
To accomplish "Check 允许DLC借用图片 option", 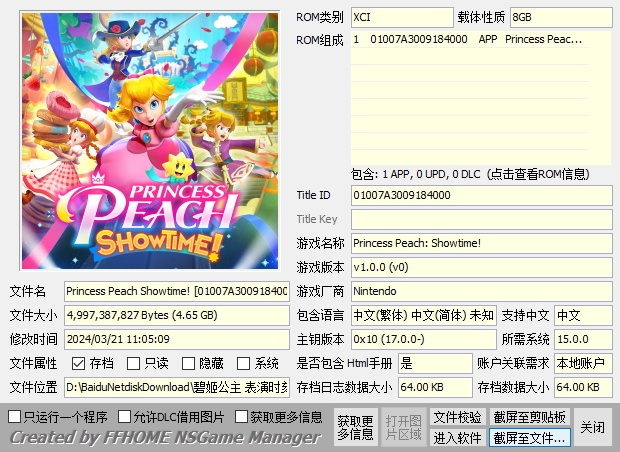I will 125,416.
